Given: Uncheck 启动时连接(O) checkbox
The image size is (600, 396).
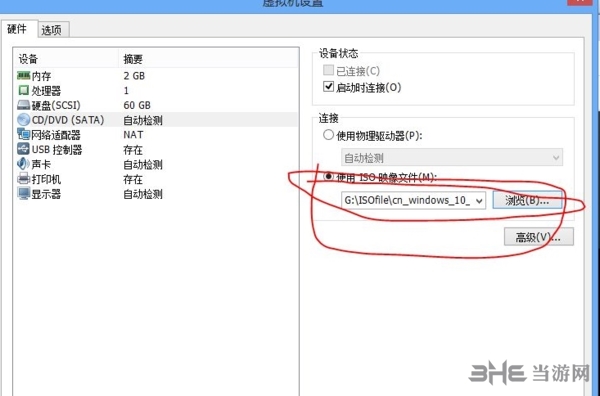Looking at the screenshot, I should tap(328, 86).
